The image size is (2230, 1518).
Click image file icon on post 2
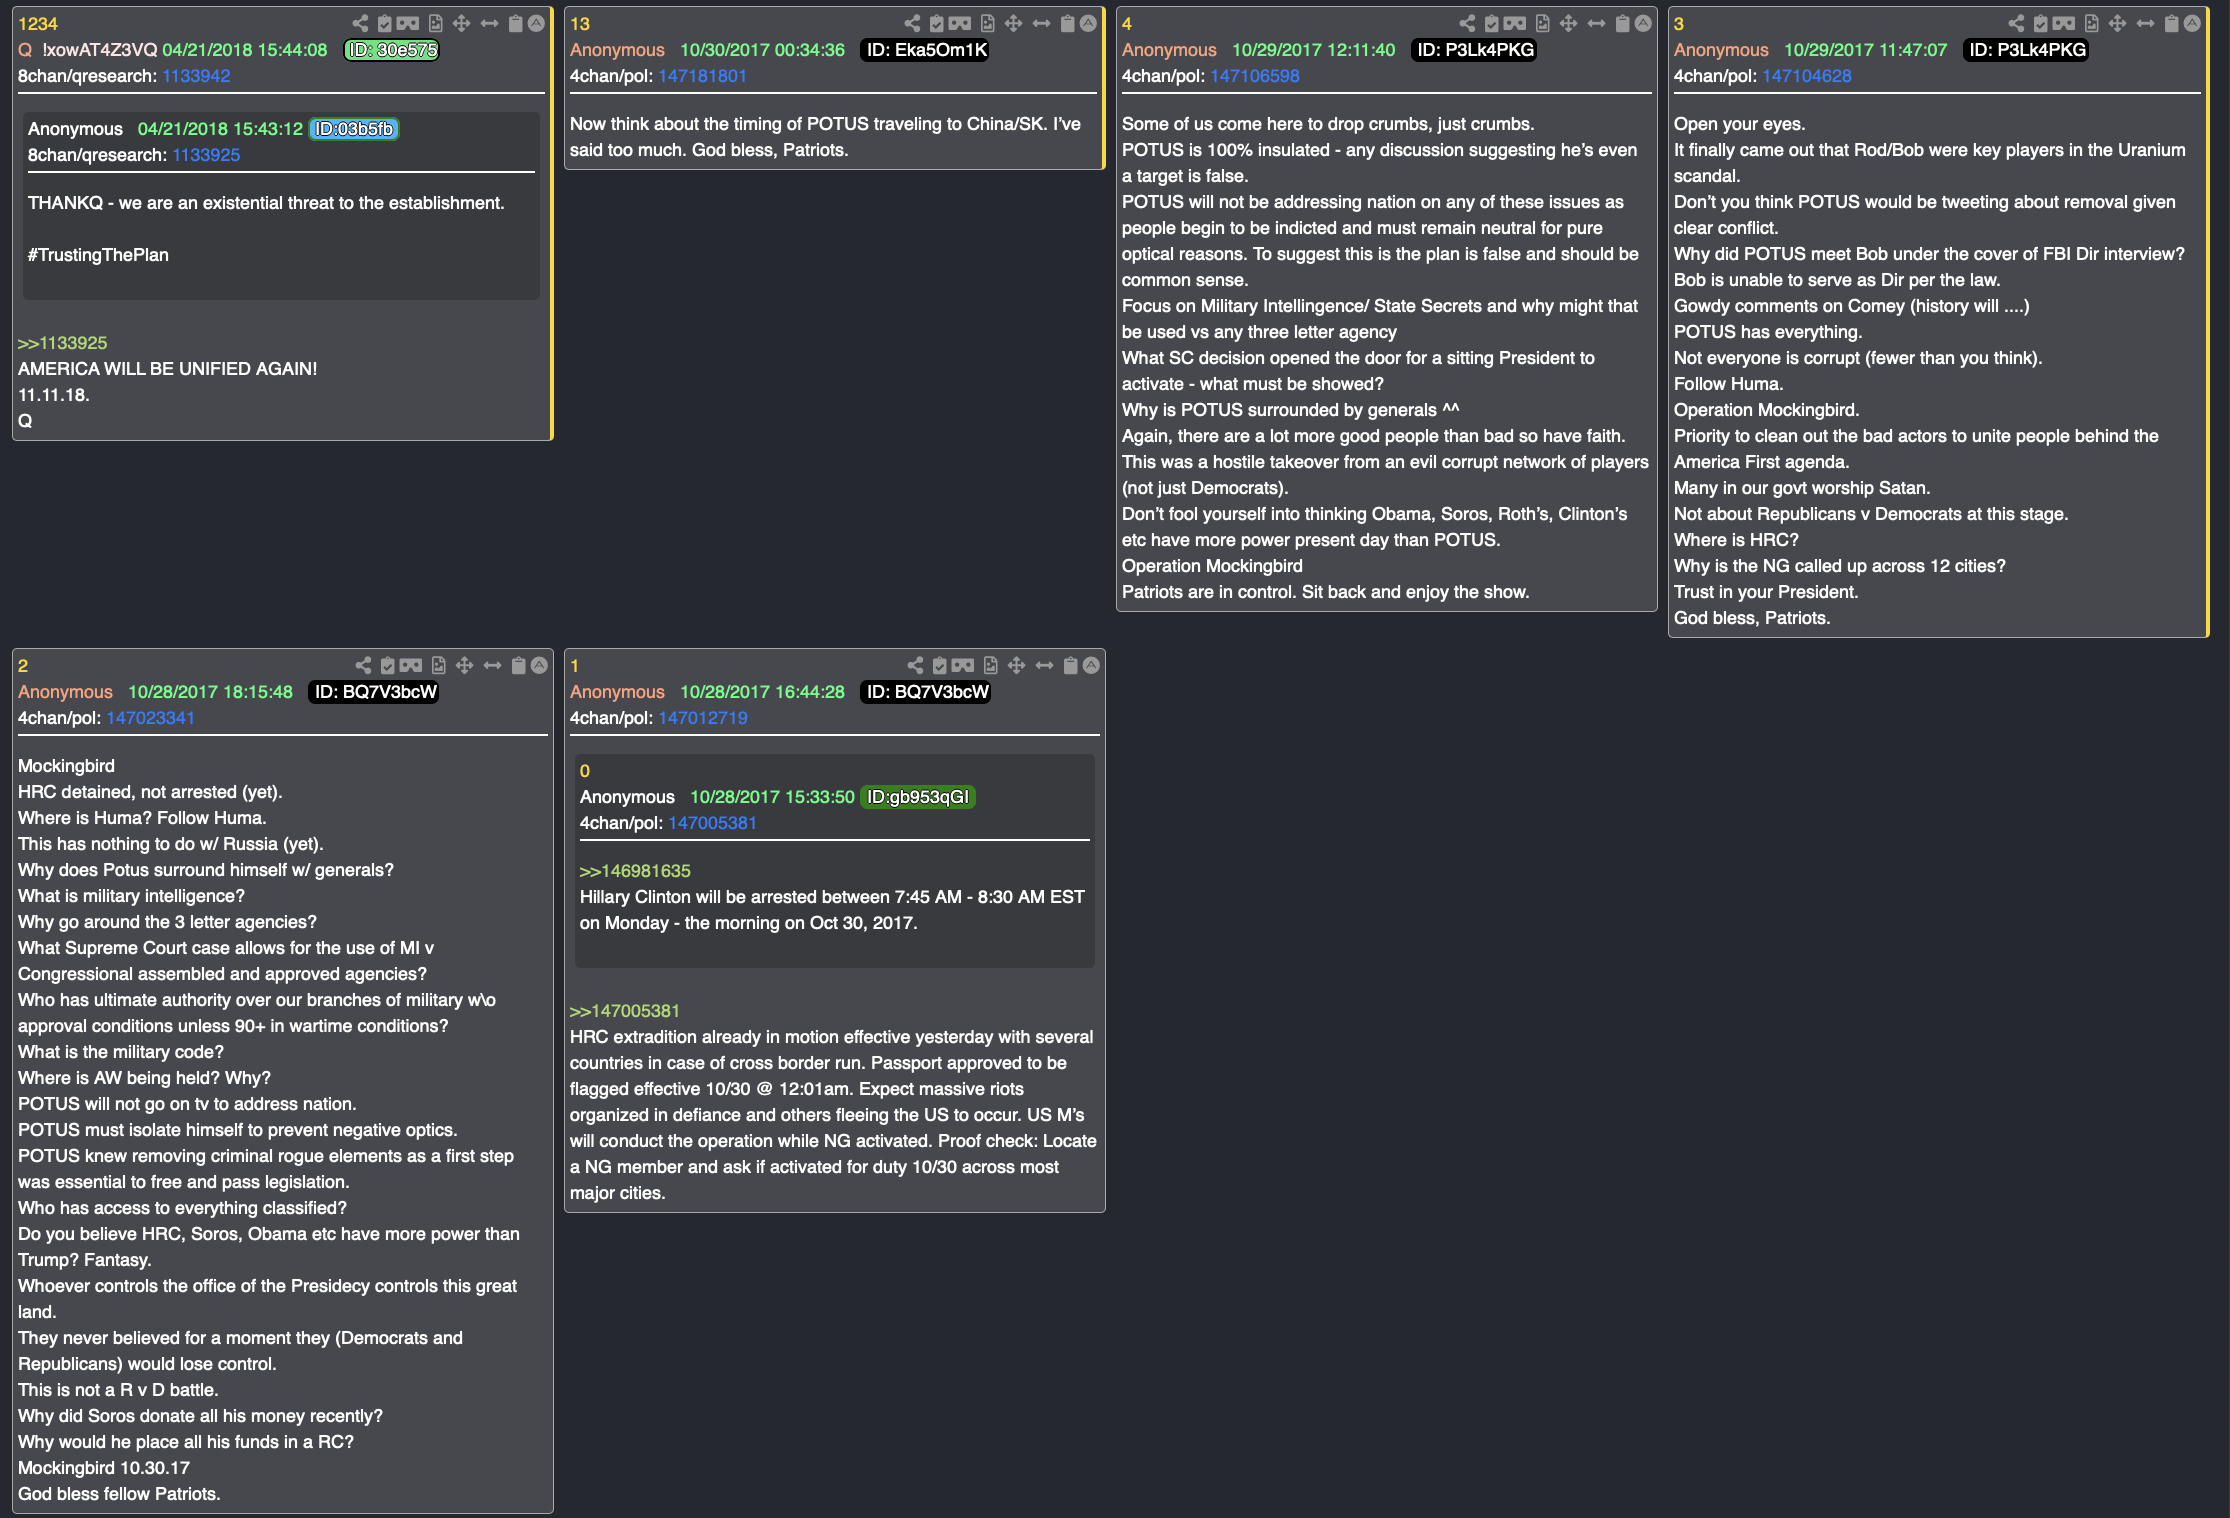(438, 665)
